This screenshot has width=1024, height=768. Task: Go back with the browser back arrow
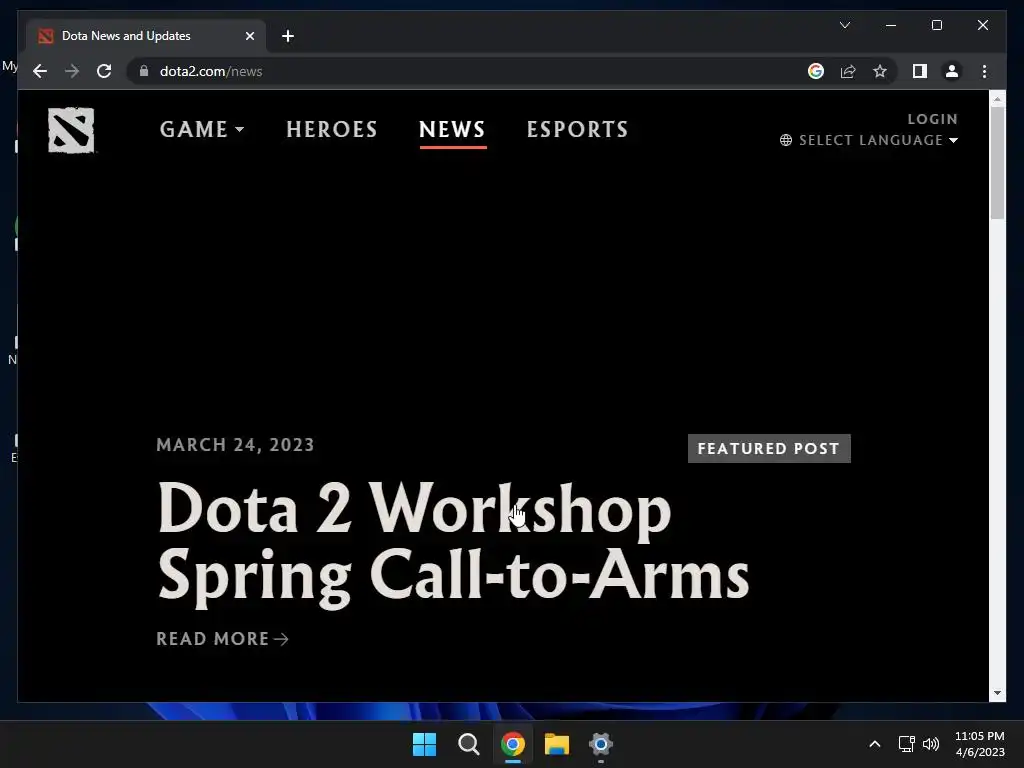click(x=40, y=71)
